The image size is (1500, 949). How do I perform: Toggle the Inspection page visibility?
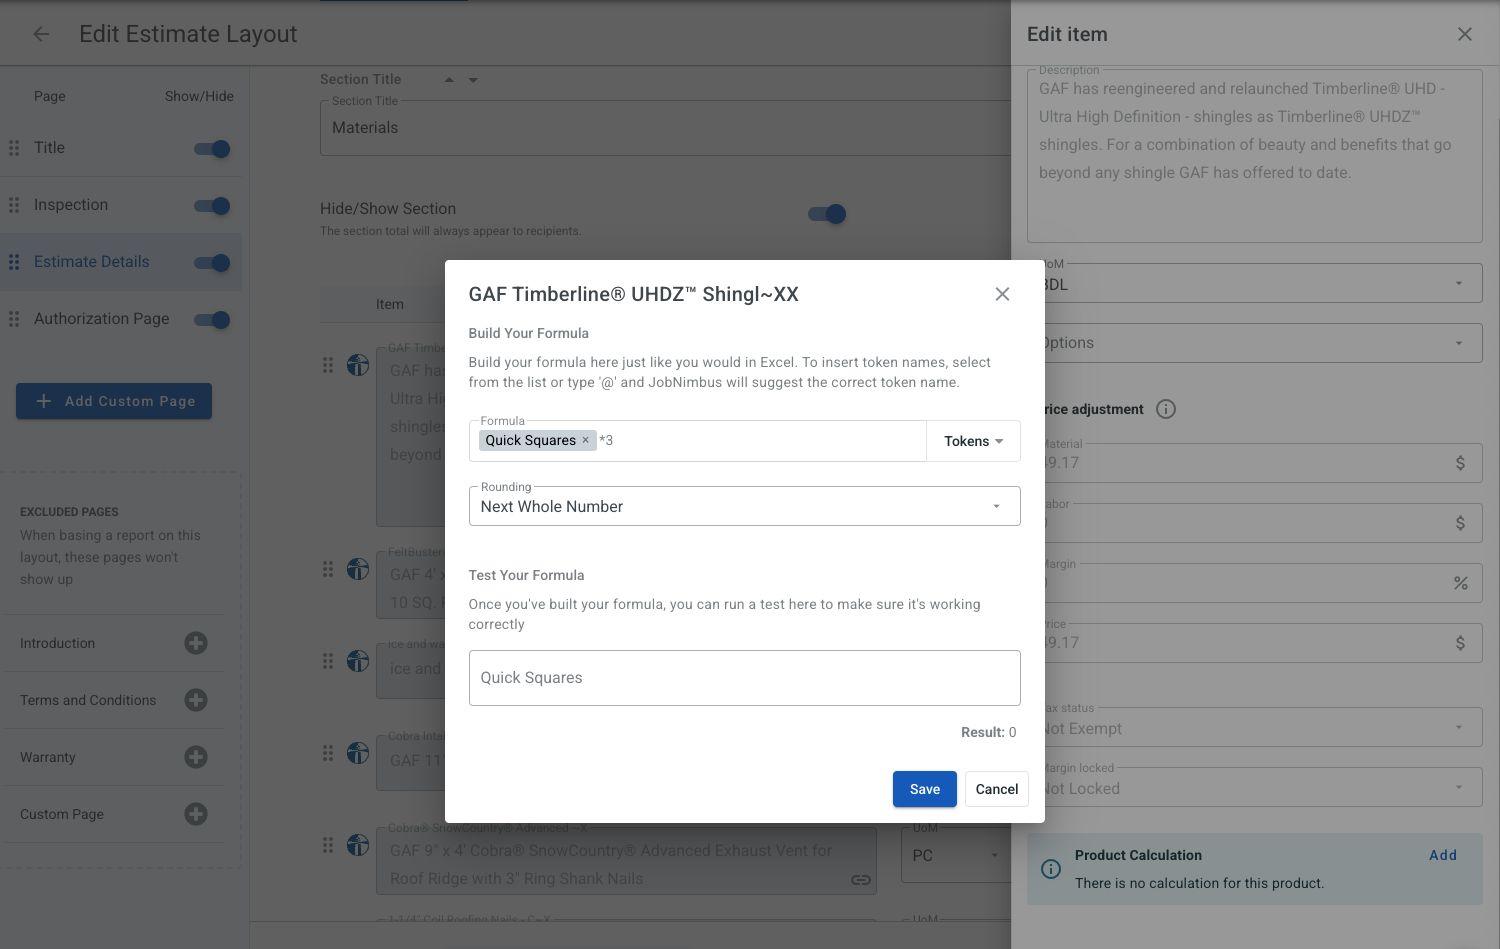pyautogui.click(x=212, y=206)
